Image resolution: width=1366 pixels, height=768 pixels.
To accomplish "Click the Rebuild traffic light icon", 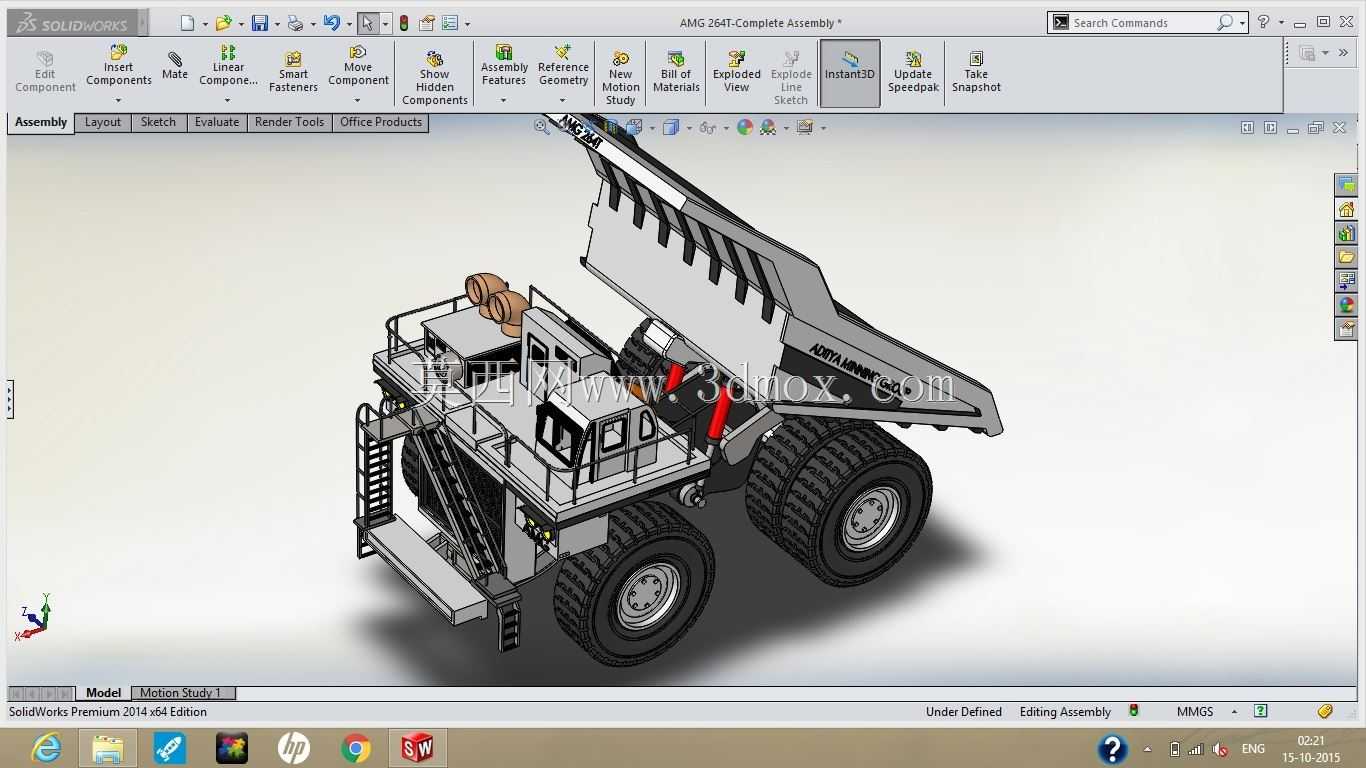I will [404, 23].
